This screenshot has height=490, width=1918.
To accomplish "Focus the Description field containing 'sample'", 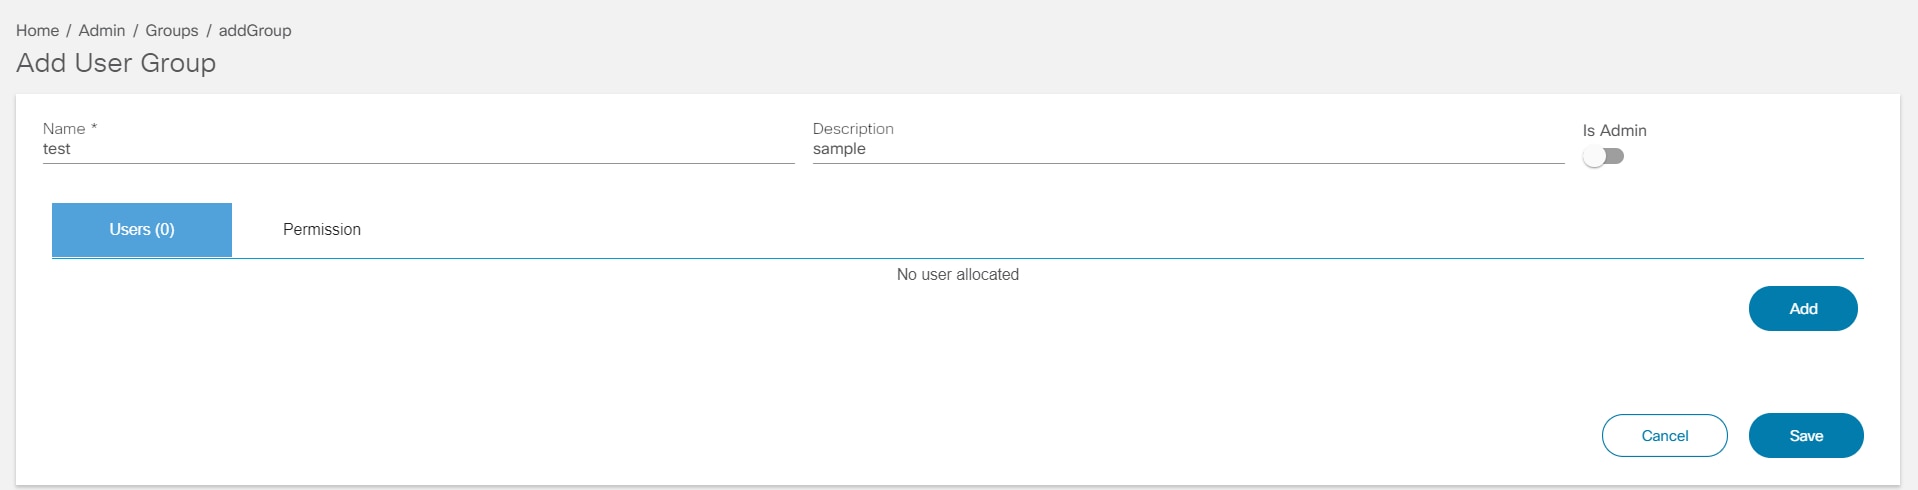I will click(x=1188, y=149).
